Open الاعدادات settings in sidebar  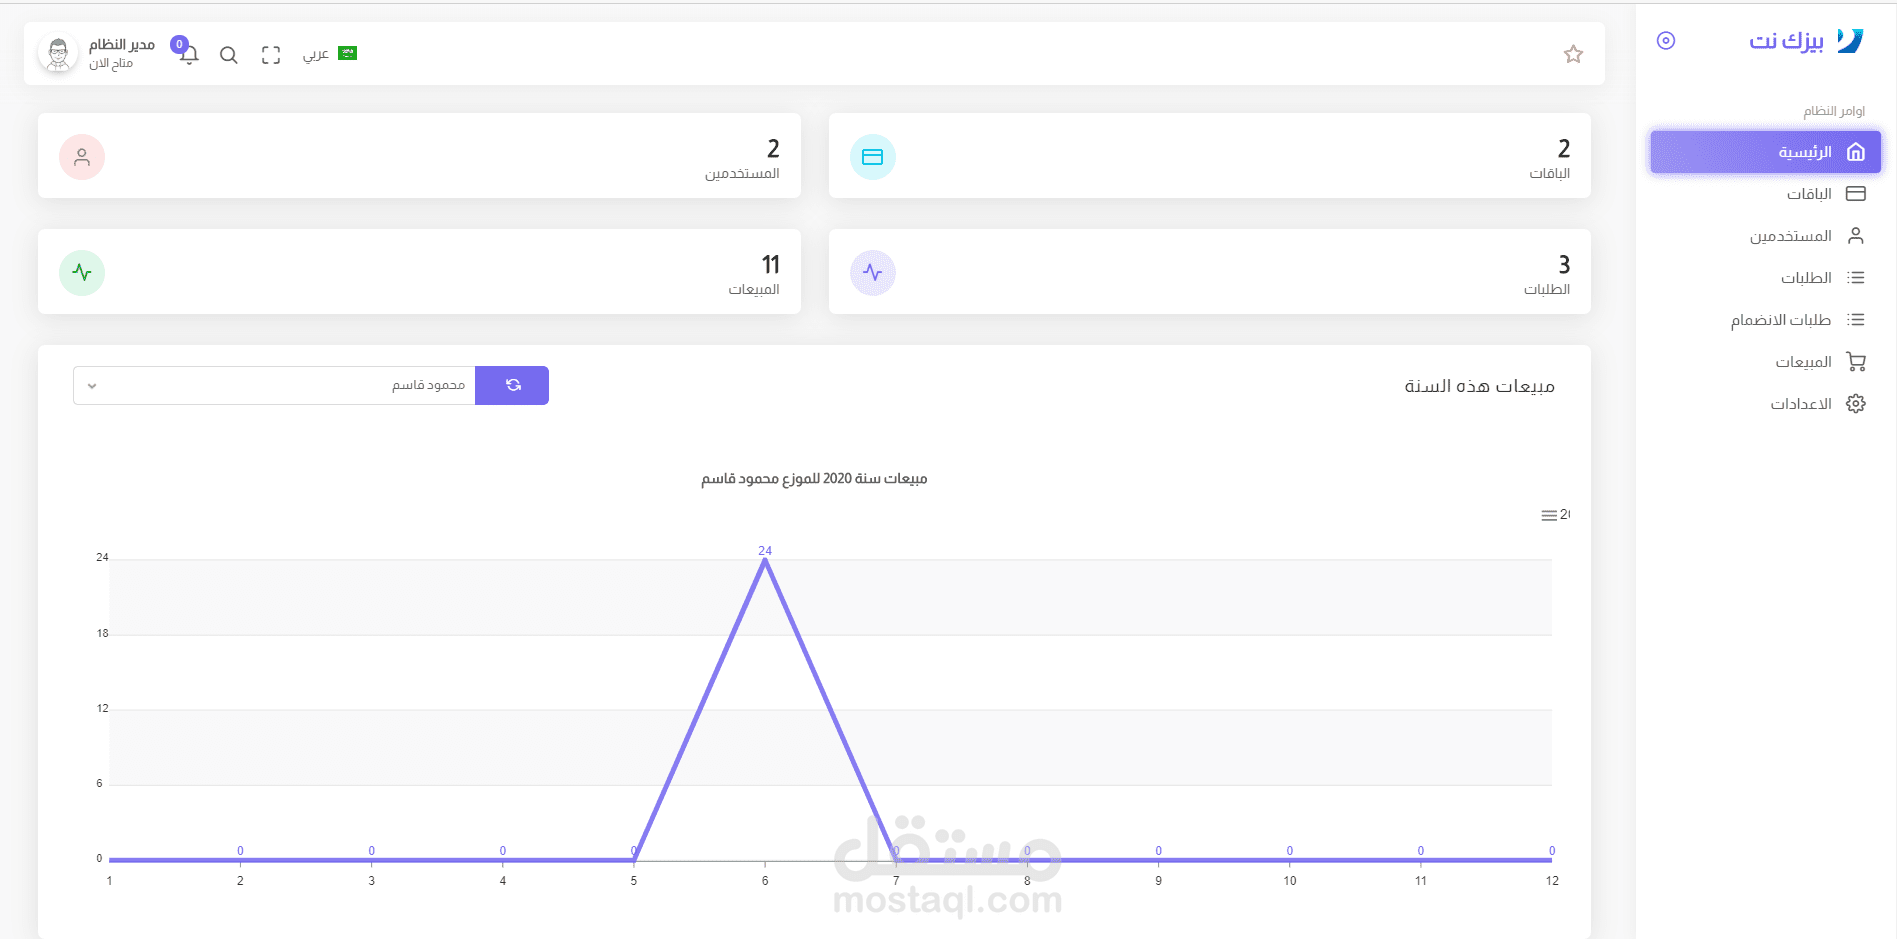pos(1801,404)
